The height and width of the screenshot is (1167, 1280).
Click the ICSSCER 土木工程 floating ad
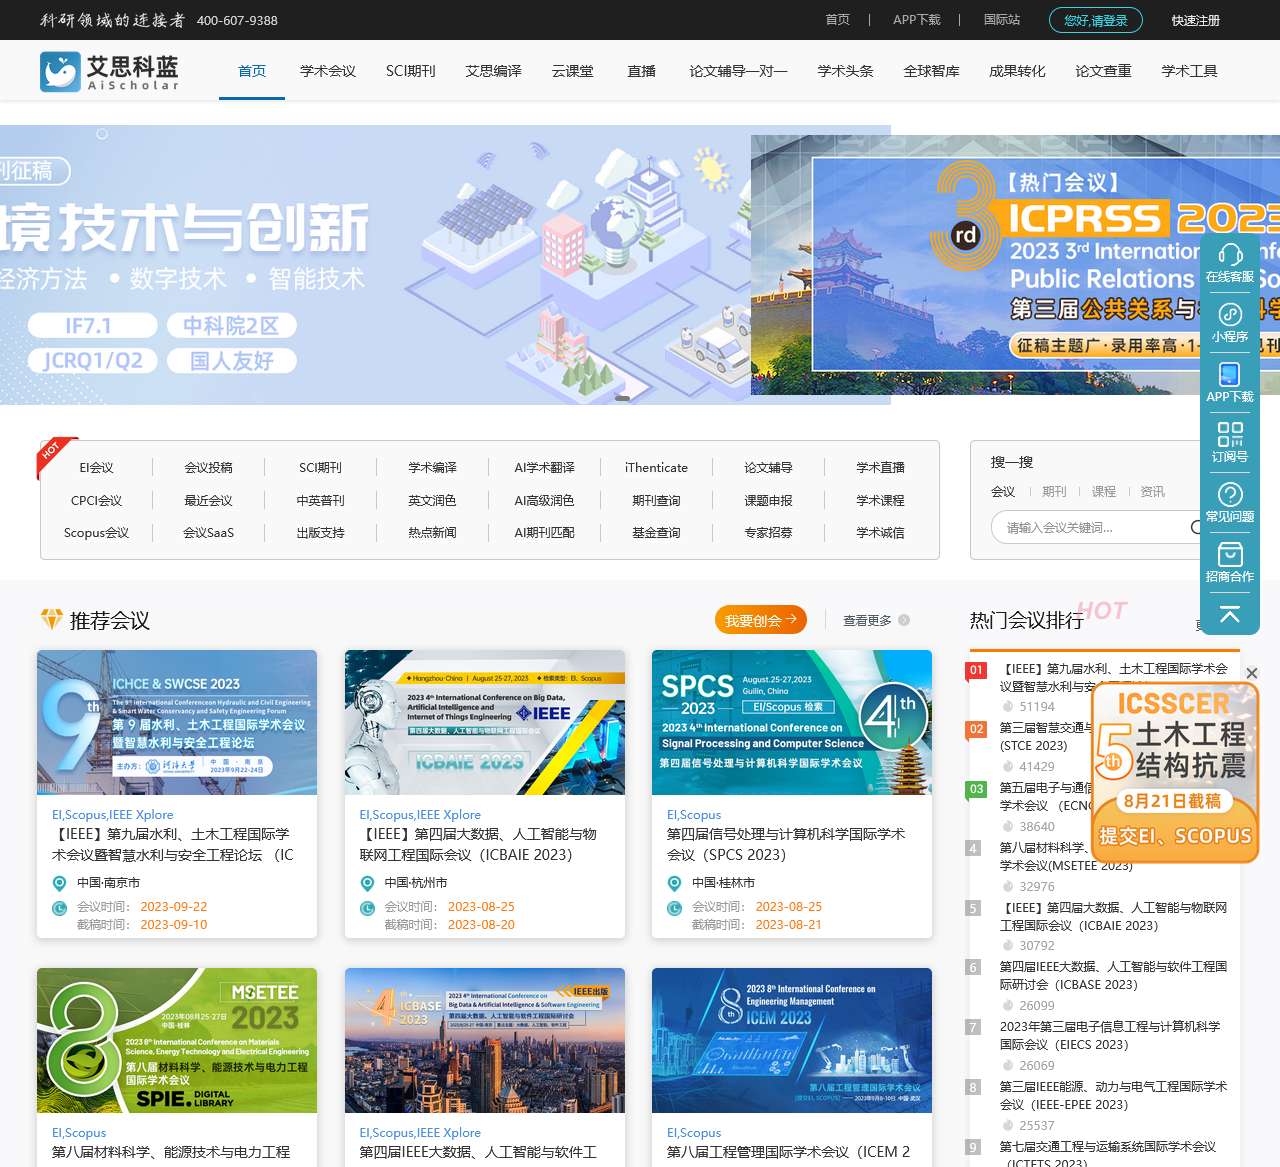point(1175,772)
